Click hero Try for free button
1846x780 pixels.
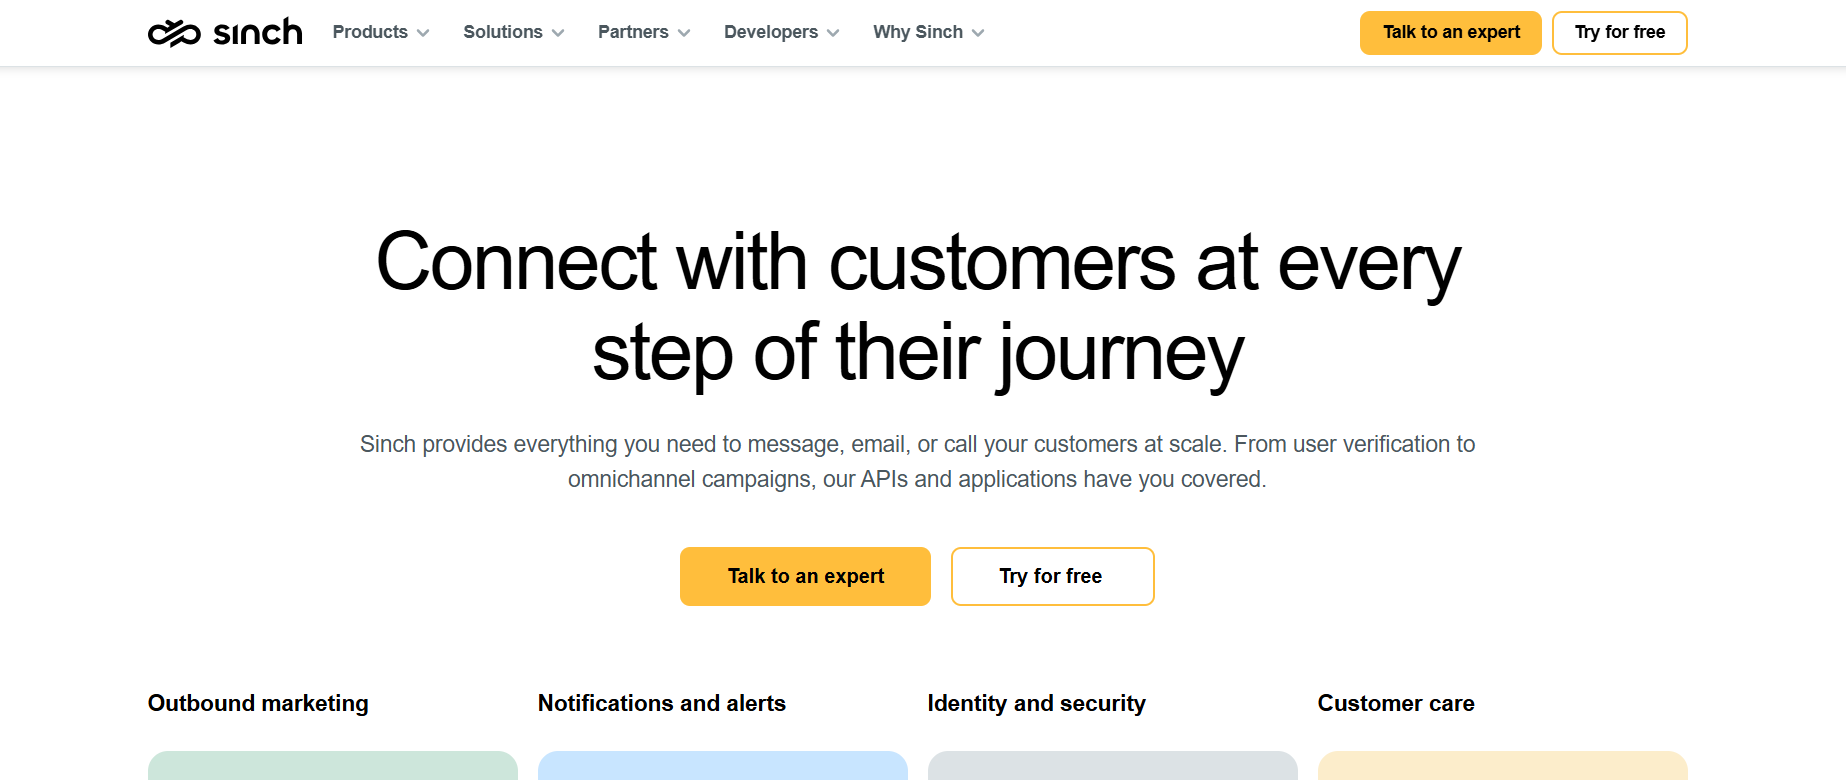1053,576
